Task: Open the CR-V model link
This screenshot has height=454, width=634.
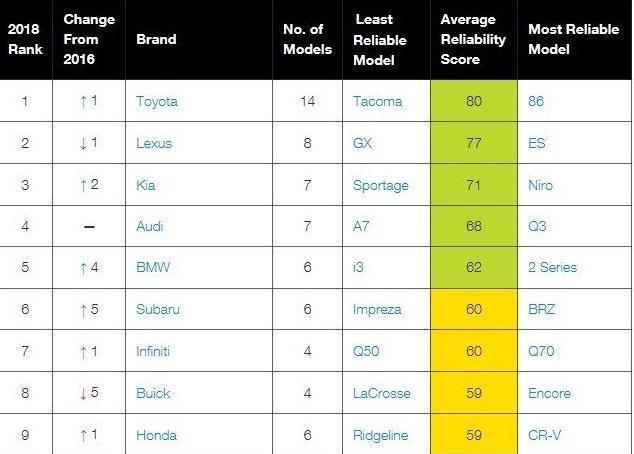Action: click(x=544, y=435)
